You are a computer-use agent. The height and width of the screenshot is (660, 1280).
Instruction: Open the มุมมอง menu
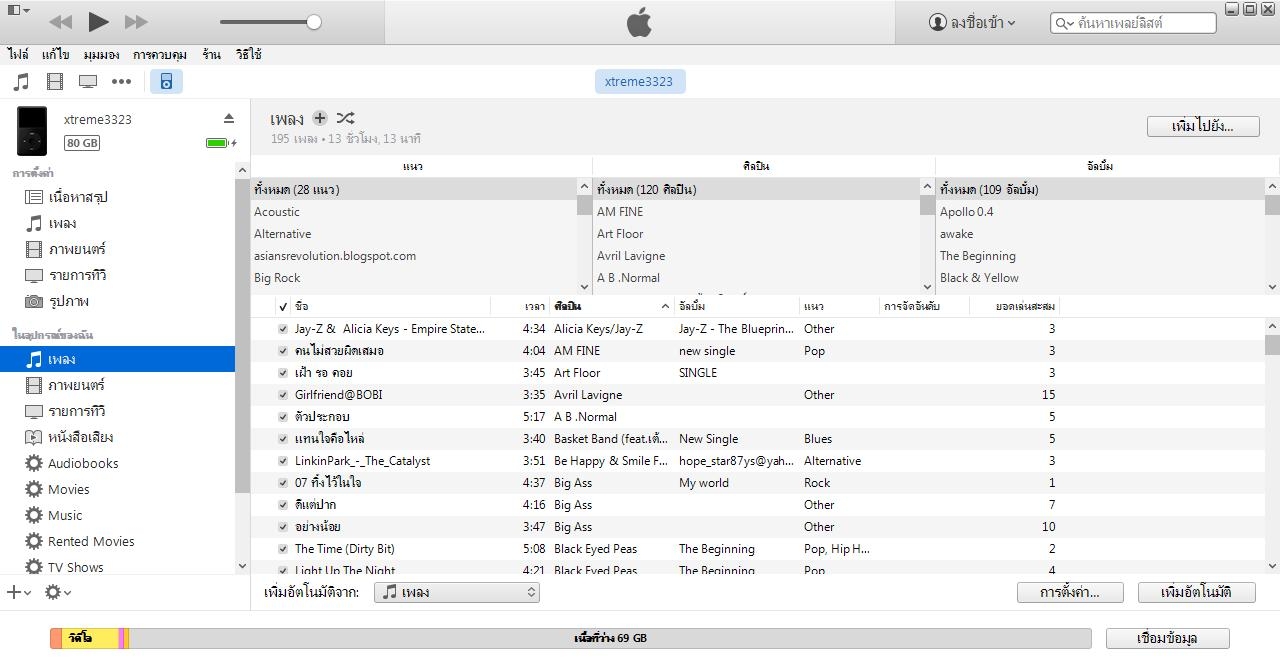(101, 54)
